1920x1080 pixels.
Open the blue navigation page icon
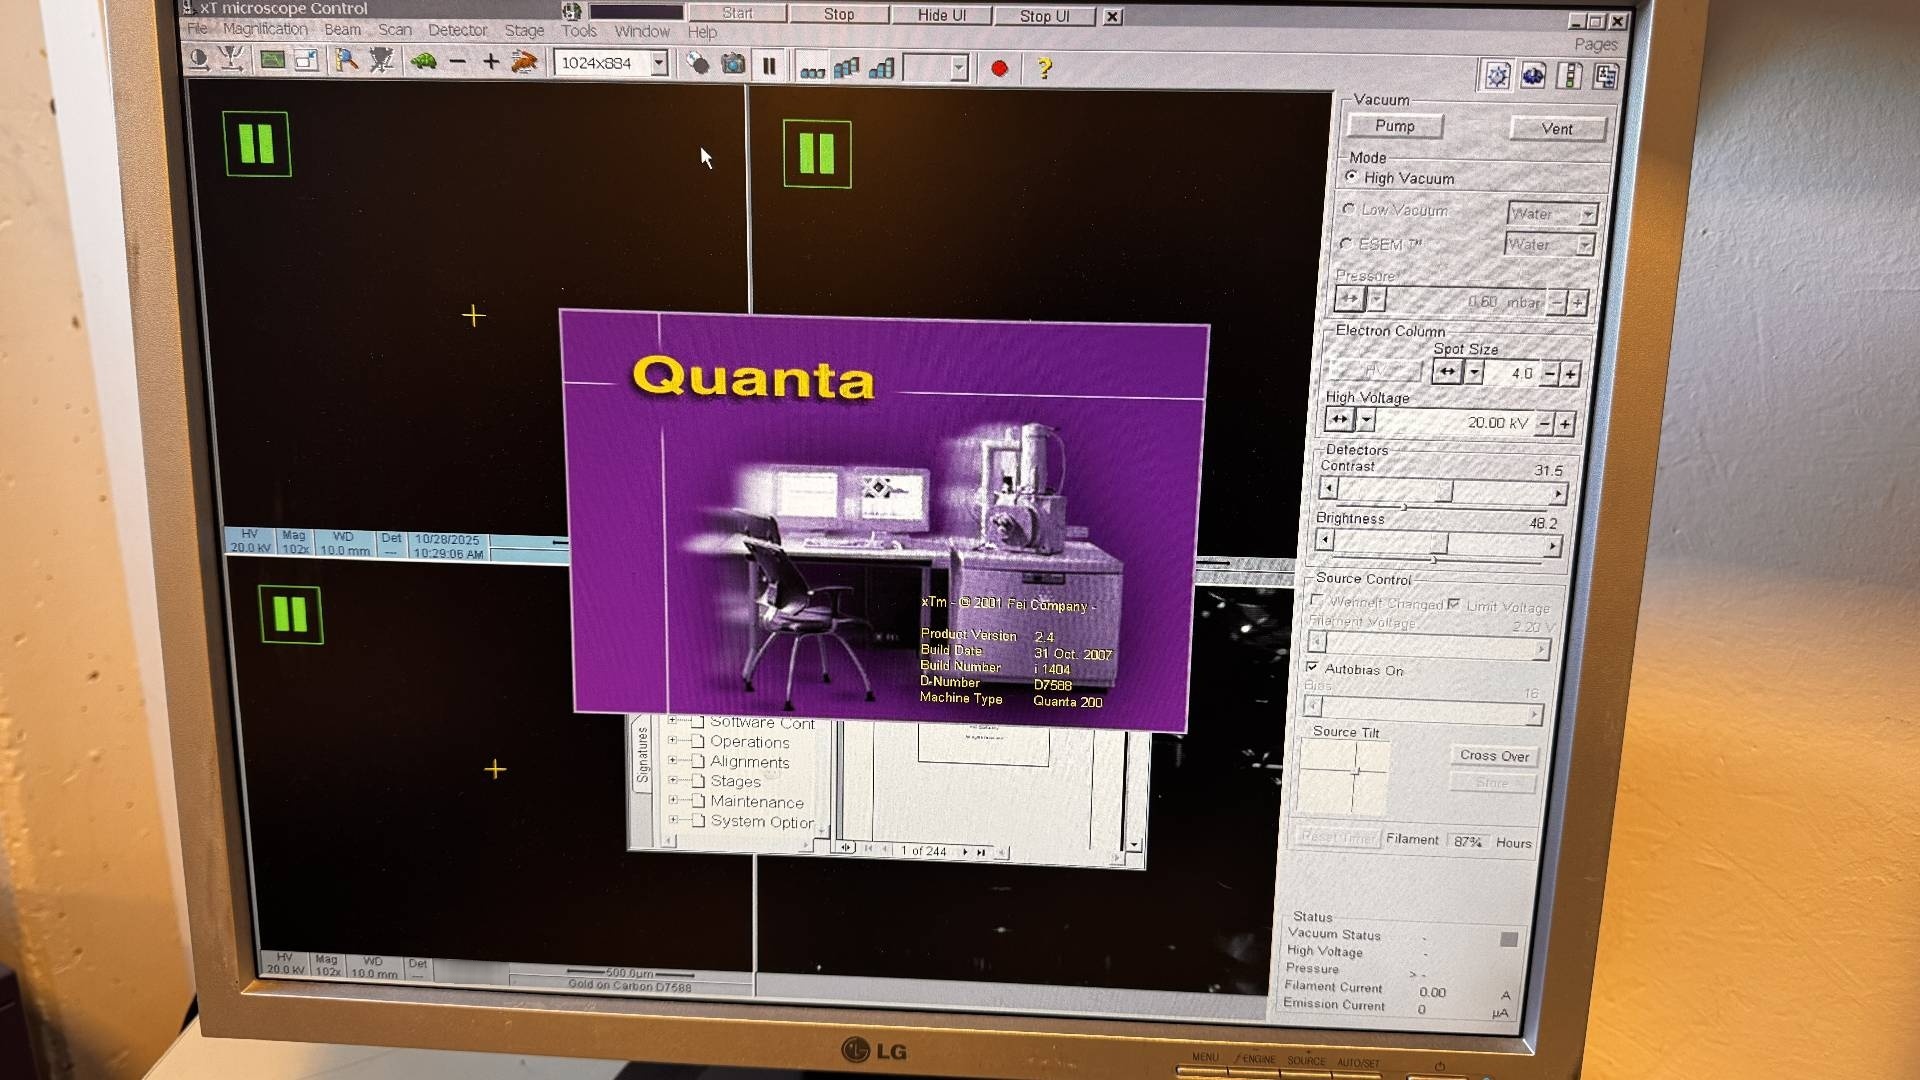click(x=1533, y=76)
